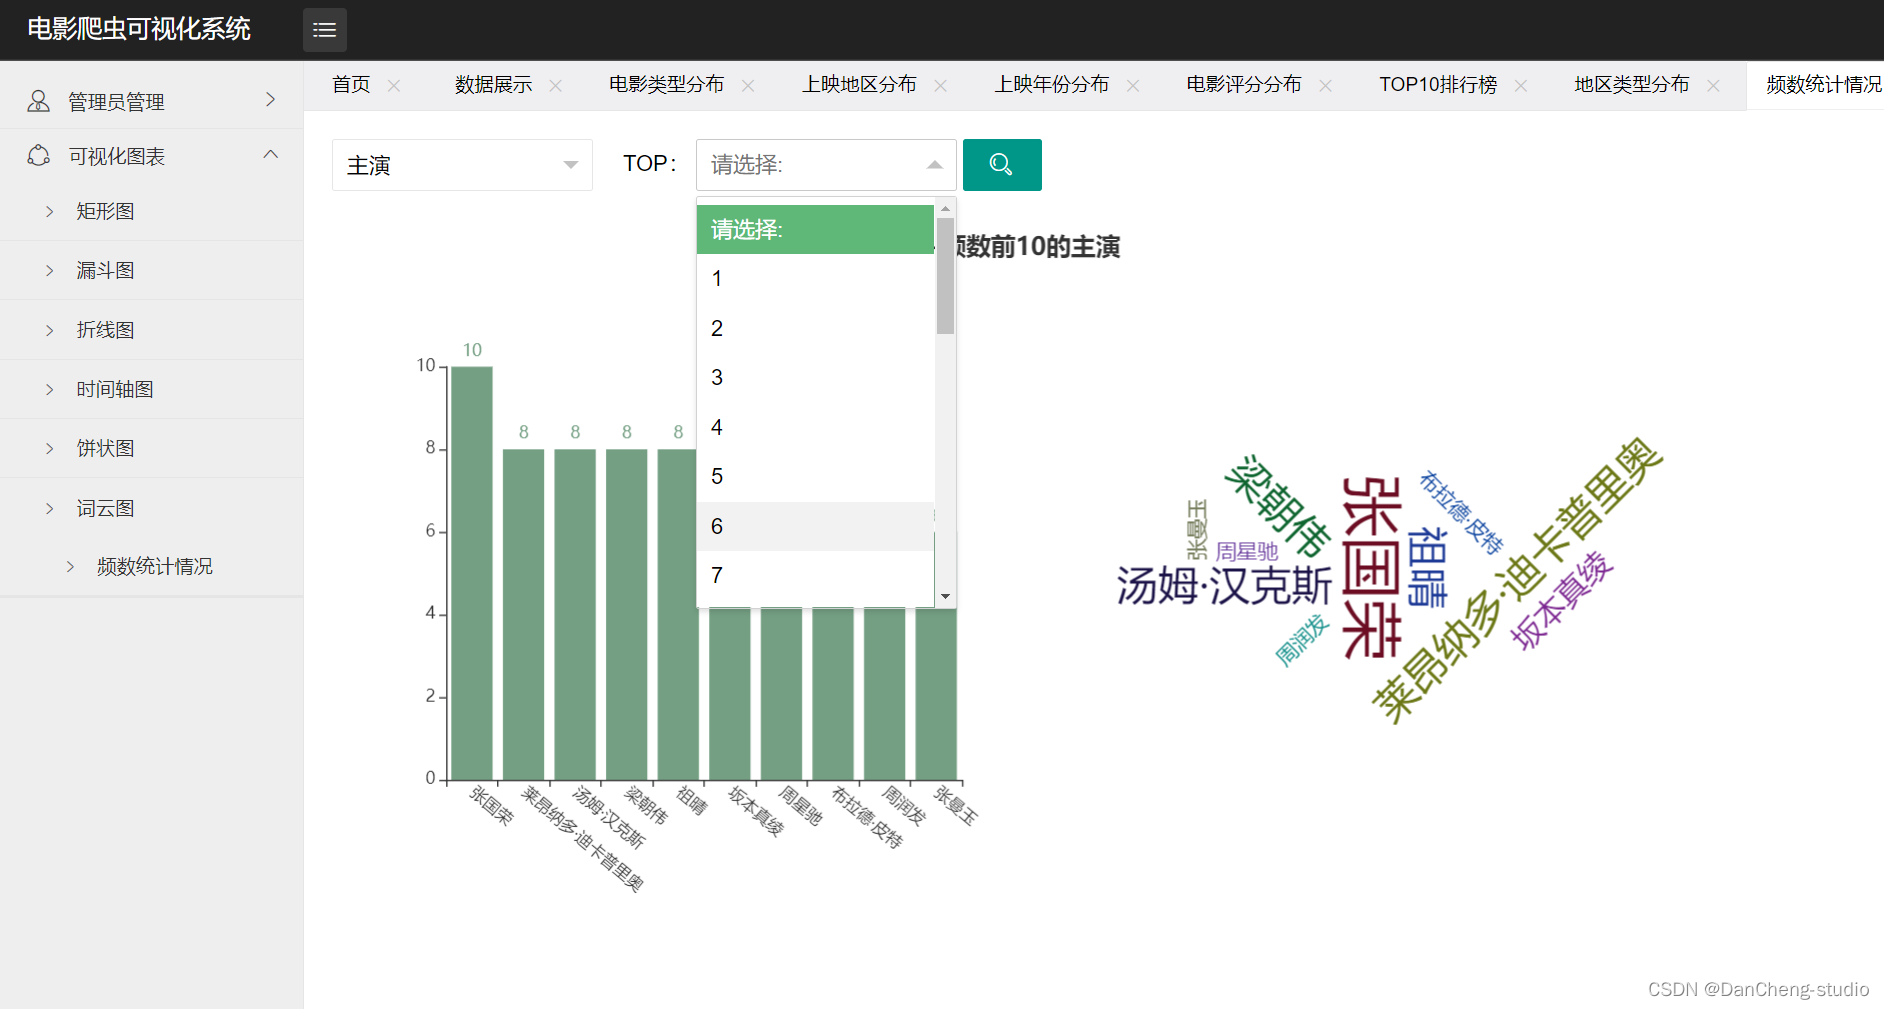Click 汤姆·汉克斯 in the word cloud
The image size is (1884, 1009).
pos(1224,586)
